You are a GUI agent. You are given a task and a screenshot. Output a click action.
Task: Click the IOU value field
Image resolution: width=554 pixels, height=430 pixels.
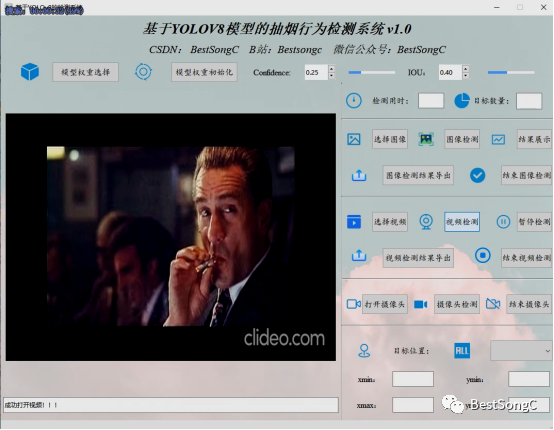[450, 72]
